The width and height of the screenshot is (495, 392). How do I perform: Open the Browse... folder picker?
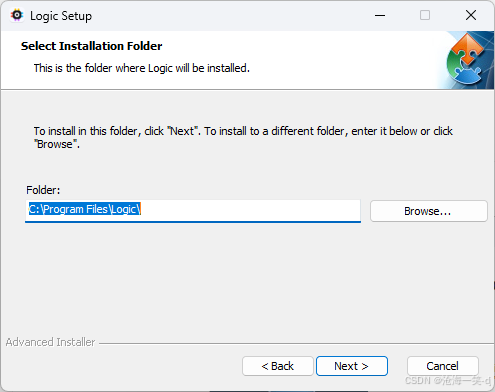[429, 211]
